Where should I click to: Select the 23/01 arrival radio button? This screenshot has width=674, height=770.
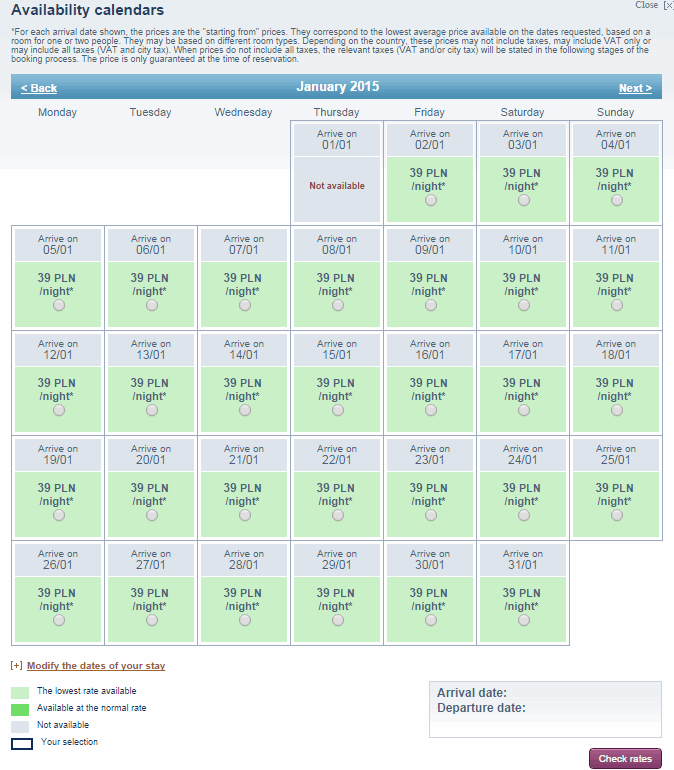pyautogui.click(x=431, y=516)
